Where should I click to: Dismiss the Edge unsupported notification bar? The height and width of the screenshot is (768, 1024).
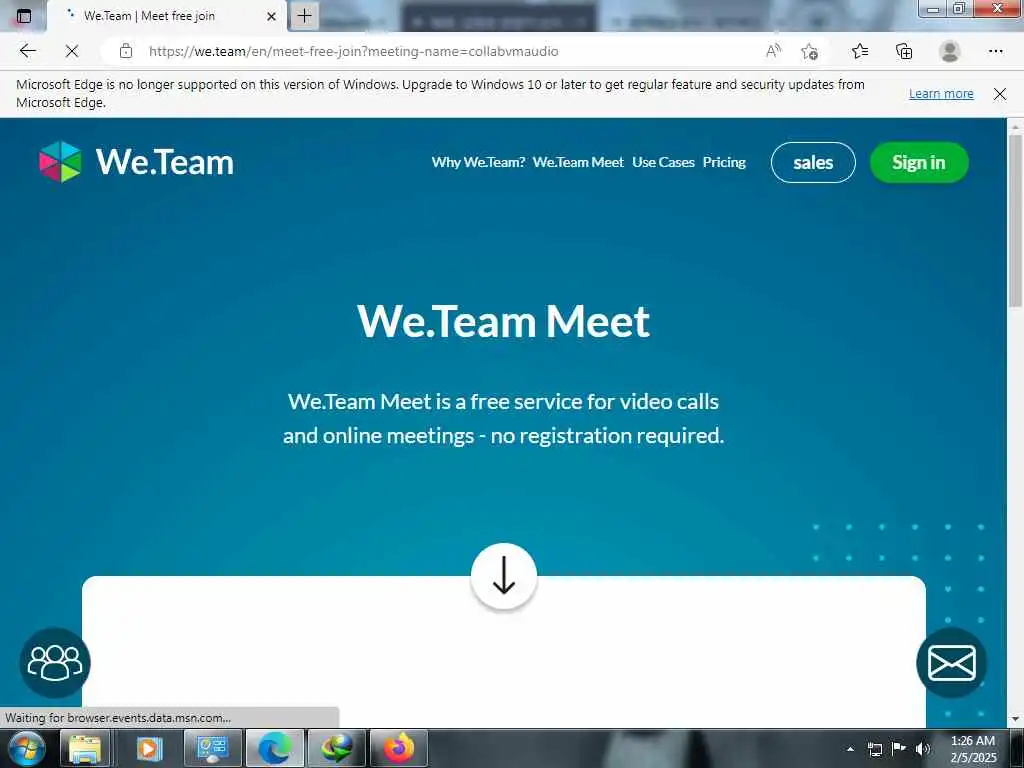pyautogui.click(x=1000, y=93)
